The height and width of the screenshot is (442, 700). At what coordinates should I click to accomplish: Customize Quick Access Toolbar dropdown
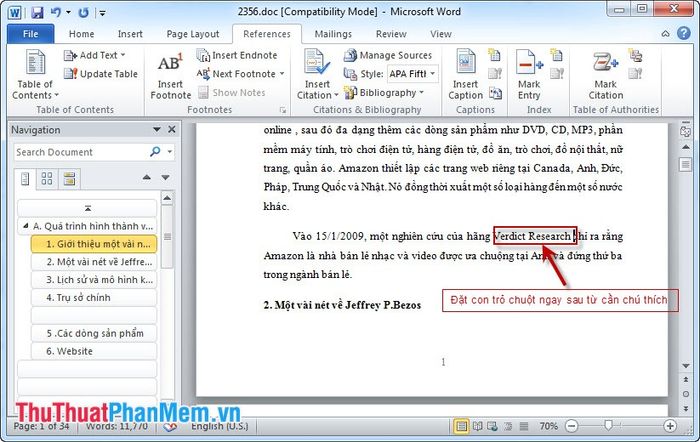point(102,13)
